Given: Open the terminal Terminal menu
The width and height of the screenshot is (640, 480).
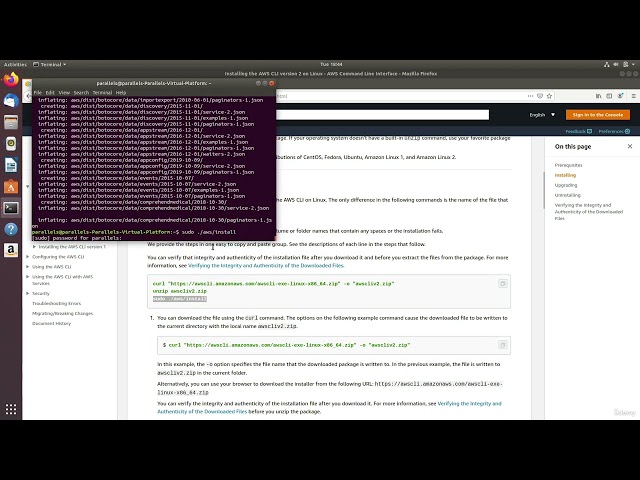Looking at the screenshot, I should pos(102,93).
